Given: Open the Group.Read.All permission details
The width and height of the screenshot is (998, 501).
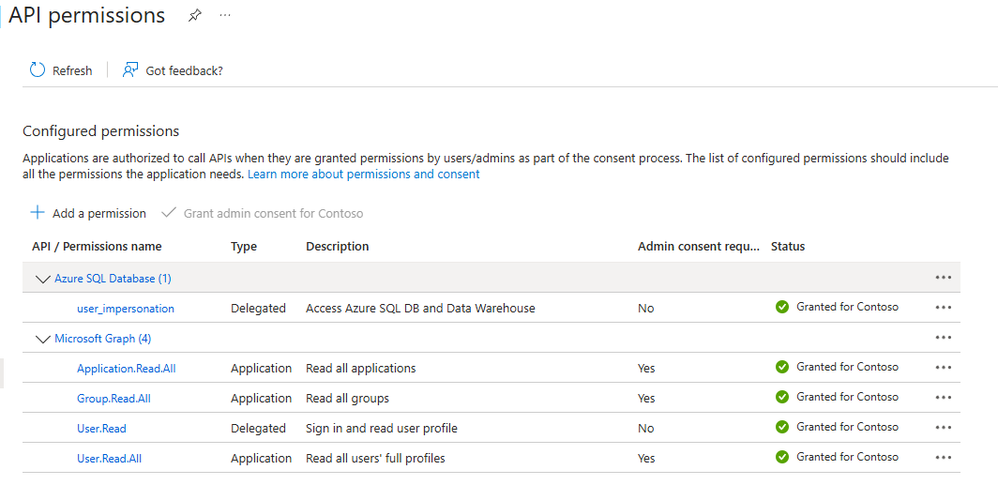Looking at the screenshot, I should (114, 398).
